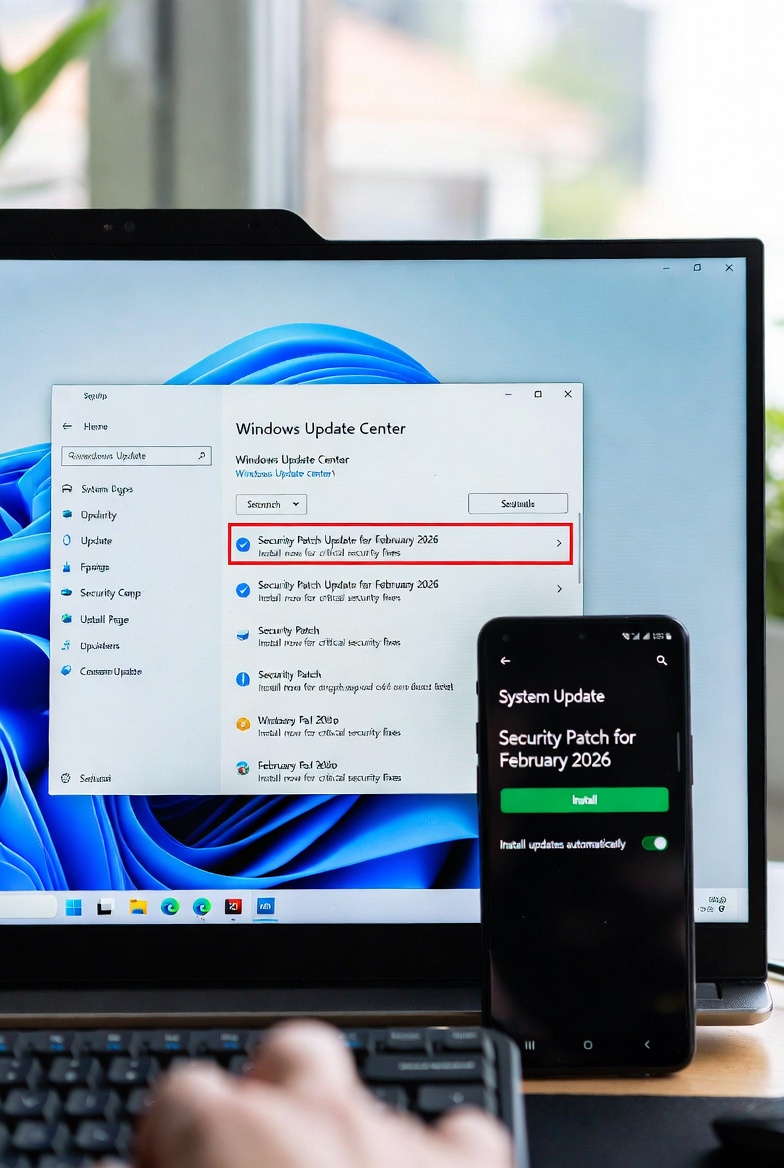Tap the search magnifier on the phone screen
784x1168 pixels.
(661, 660)
